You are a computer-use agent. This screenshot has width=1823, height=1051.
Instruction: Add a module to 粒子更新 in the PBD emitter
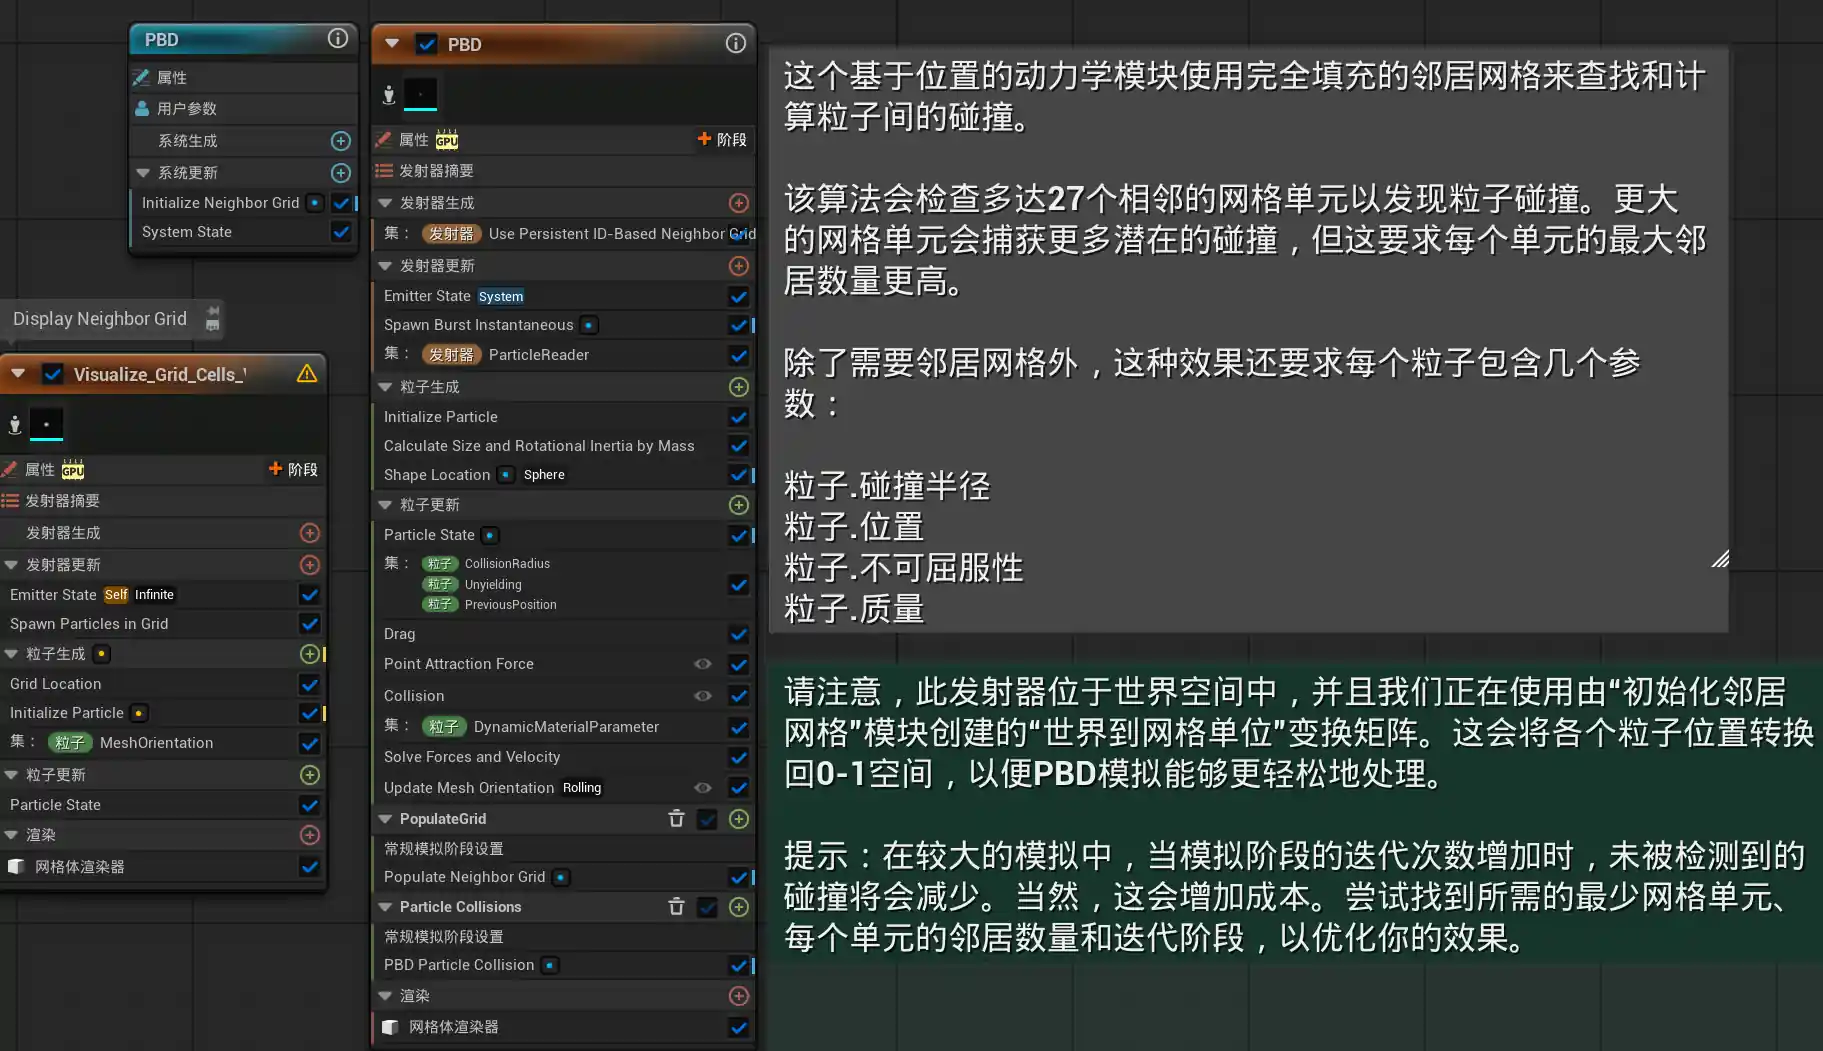pyautogui.click(x=739, y=505)
